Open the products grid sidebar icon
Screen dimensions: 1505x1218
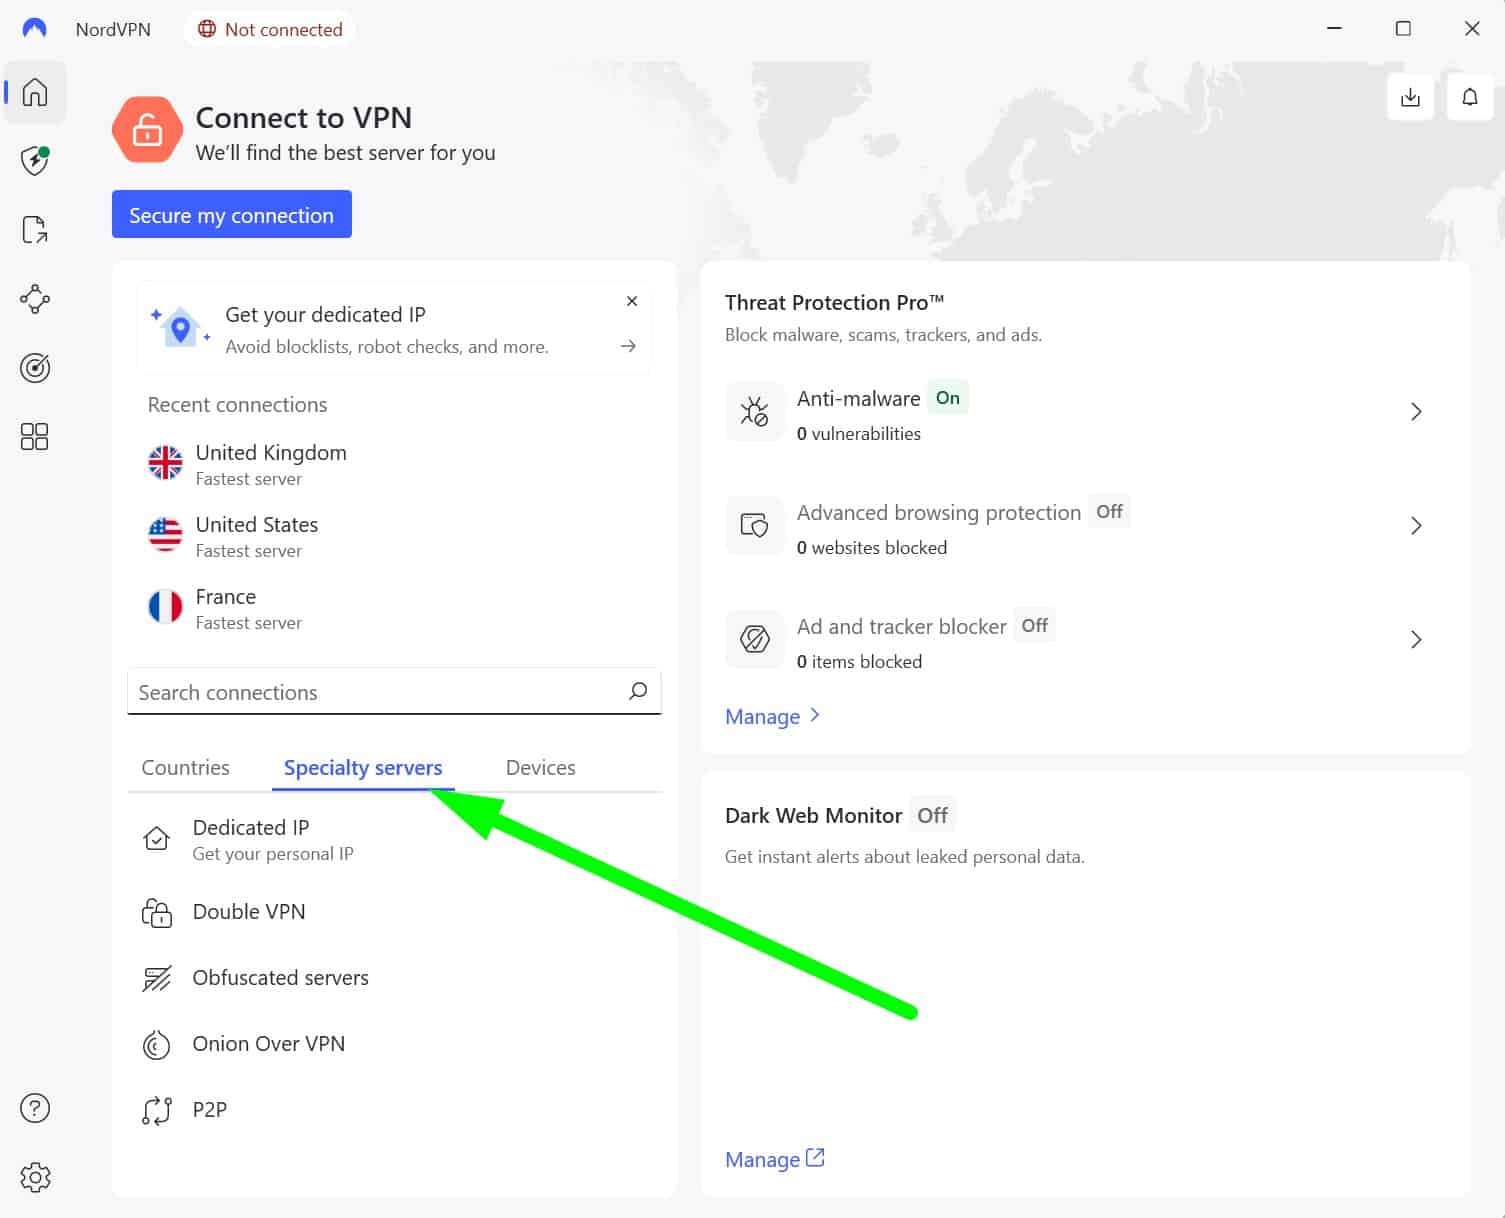pyautogui.click(x=35, y=437)
